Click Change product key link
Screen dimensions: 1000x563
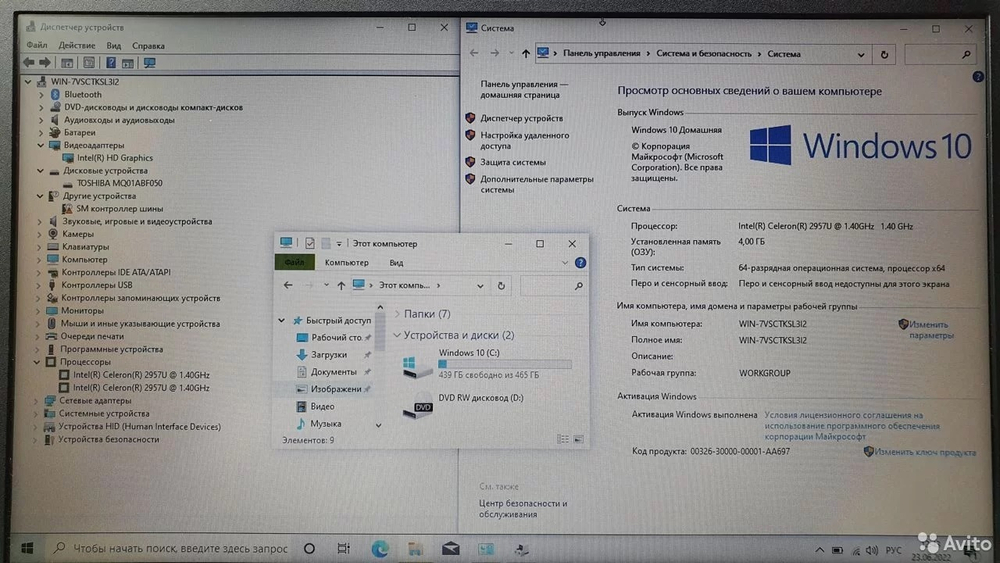[925, 452]
